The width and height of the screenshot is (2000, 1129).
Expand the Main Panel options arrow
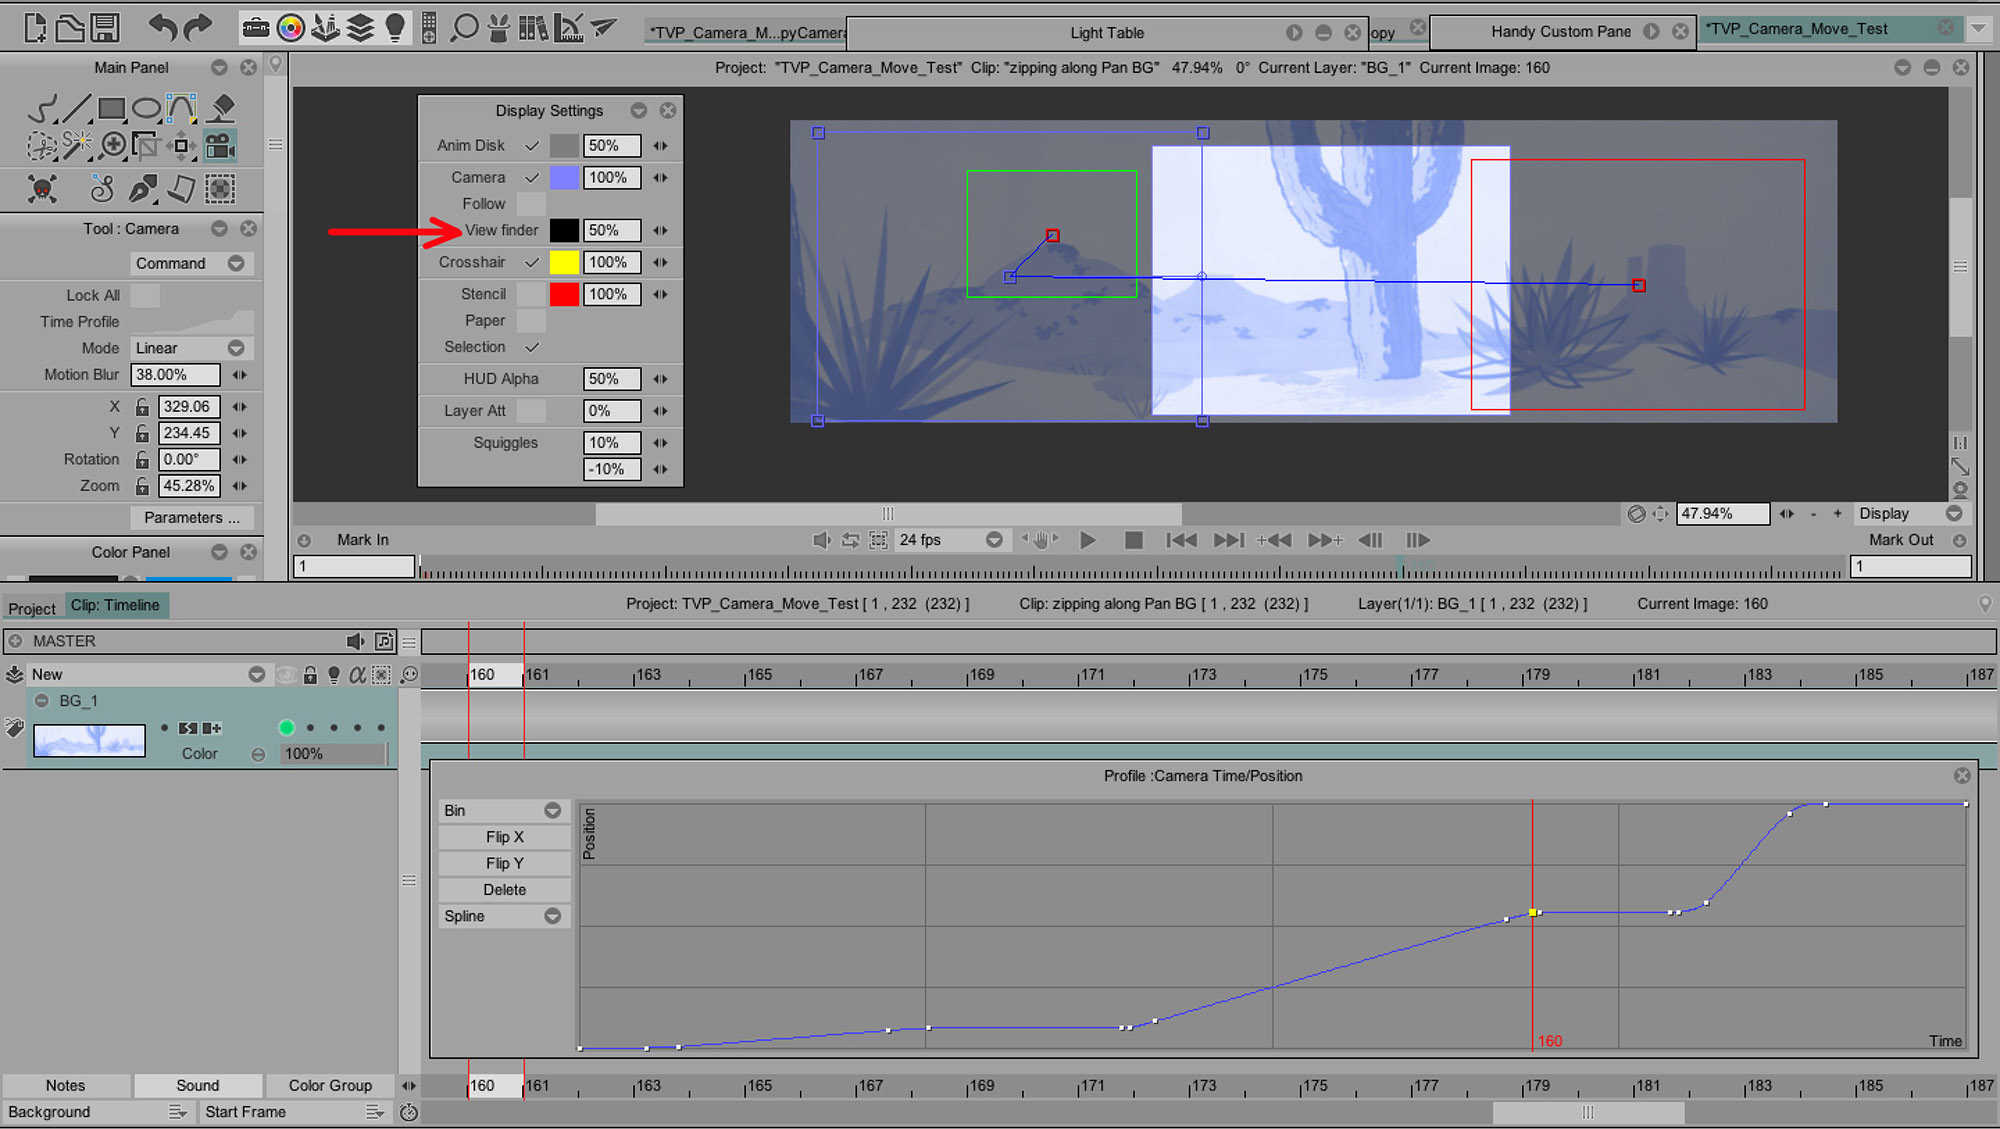(x=219, y=68)
